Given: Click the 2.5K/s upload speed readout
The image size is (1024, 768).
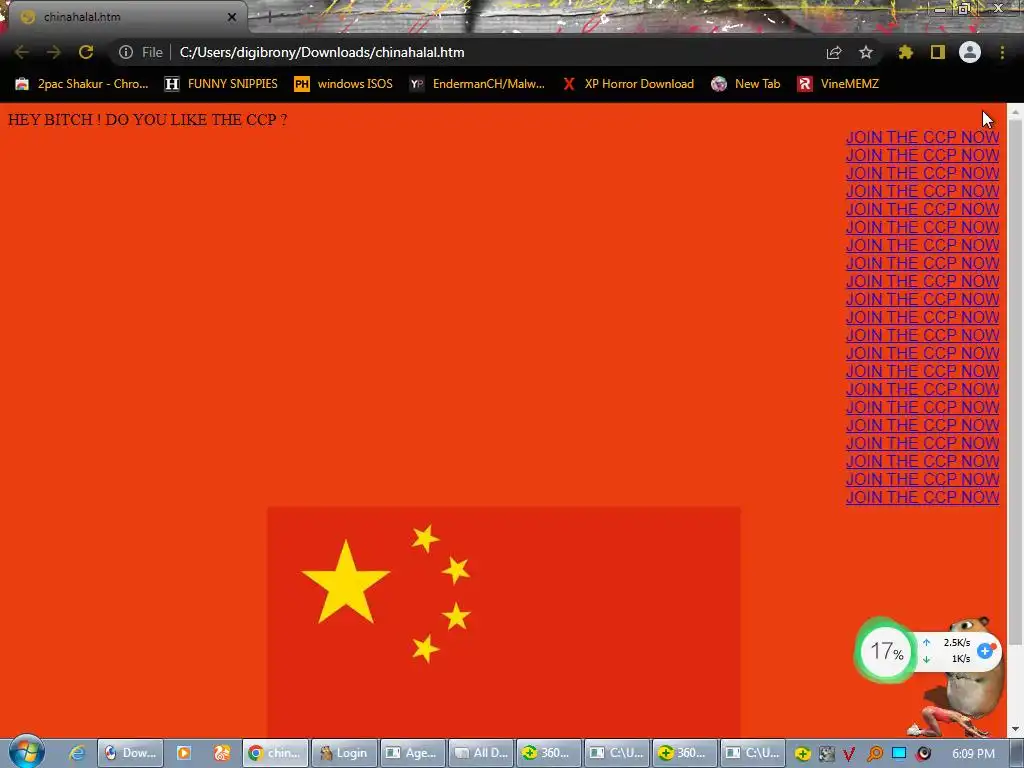Looking at the screenshot, I should 956,643.
